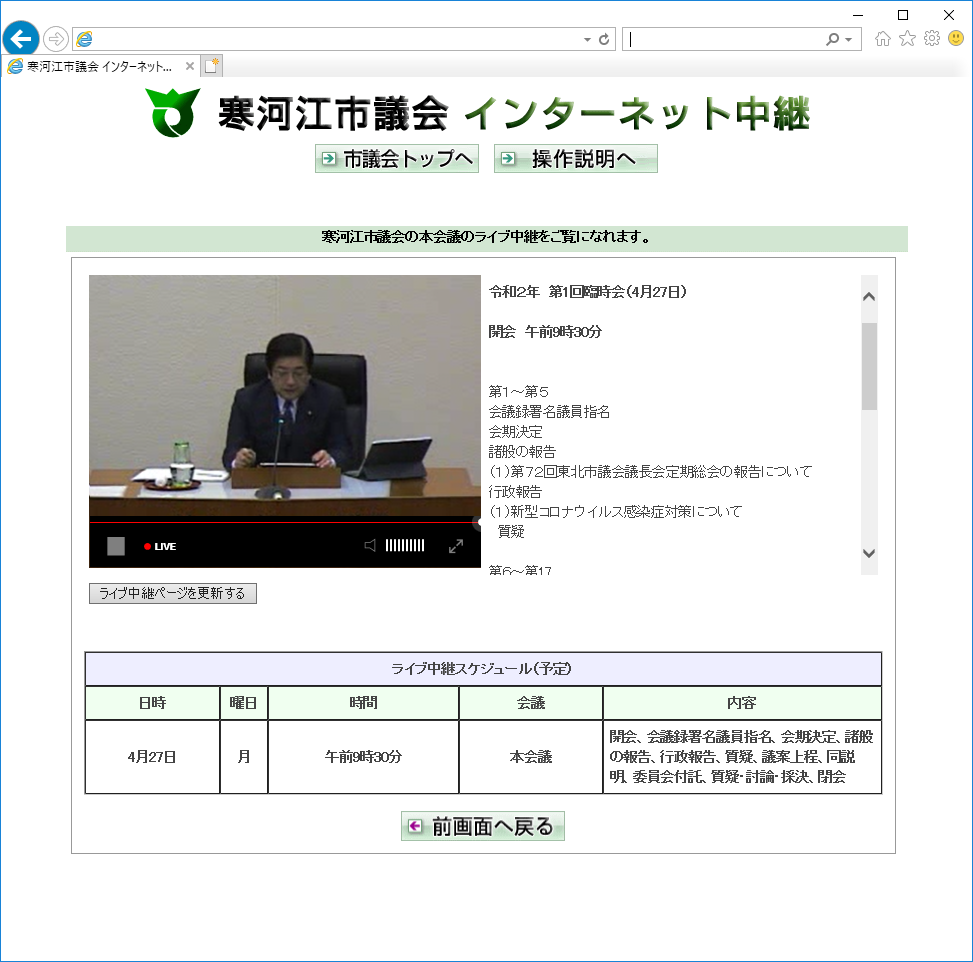Click the 会議録署名議員指名 agenda line
This screenshot has height=962, width=973.
click(549, 411)
